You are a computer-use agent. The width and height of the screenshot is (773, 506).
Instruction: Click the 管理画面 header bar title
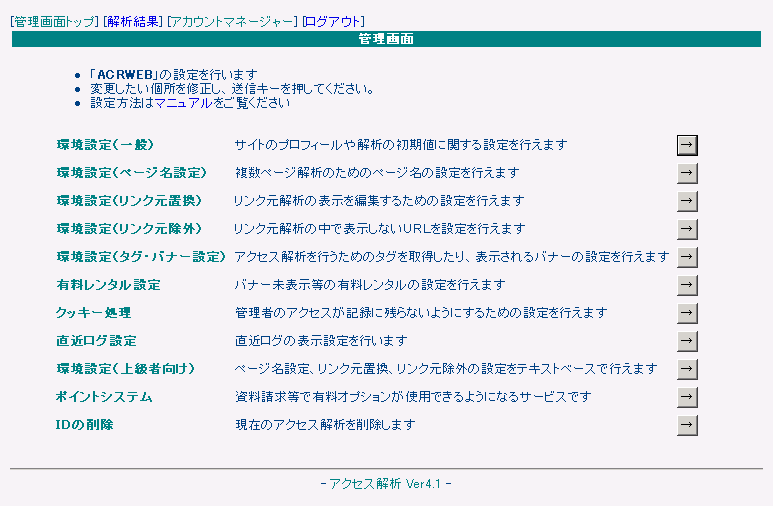pos(386,39)
